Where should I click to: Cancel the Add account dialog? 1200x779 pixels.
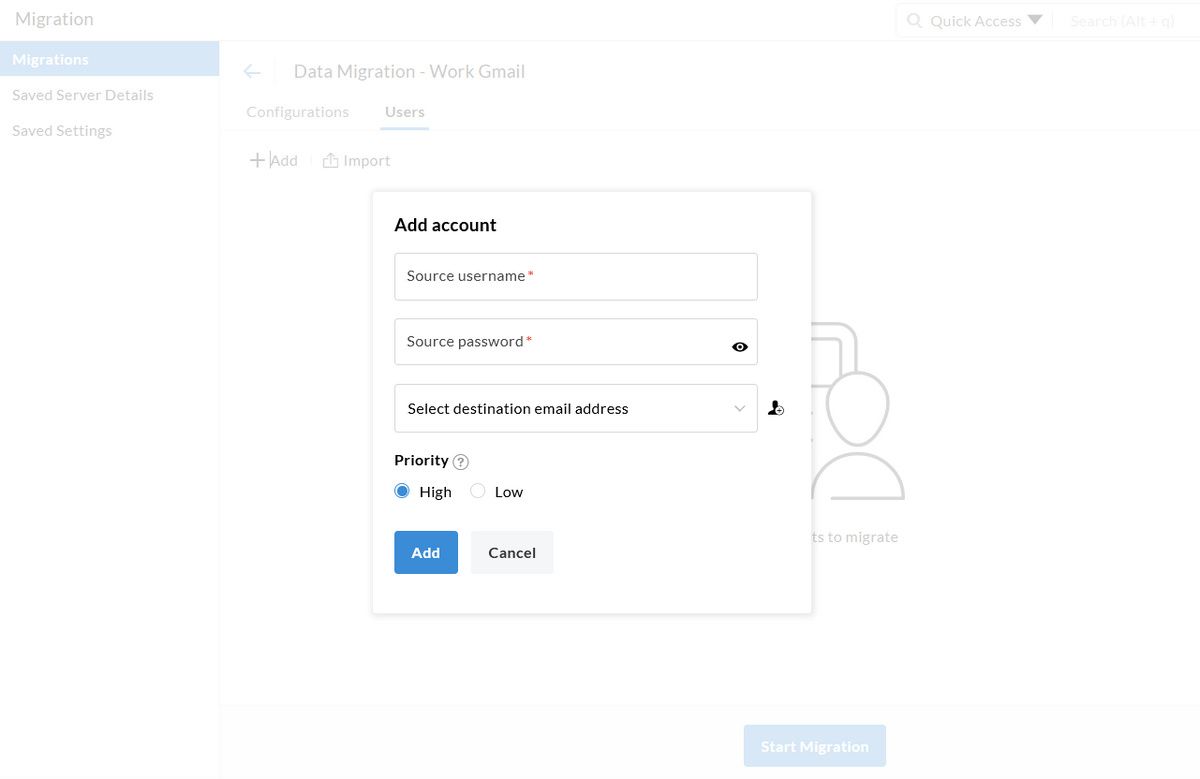pos(511,552)
